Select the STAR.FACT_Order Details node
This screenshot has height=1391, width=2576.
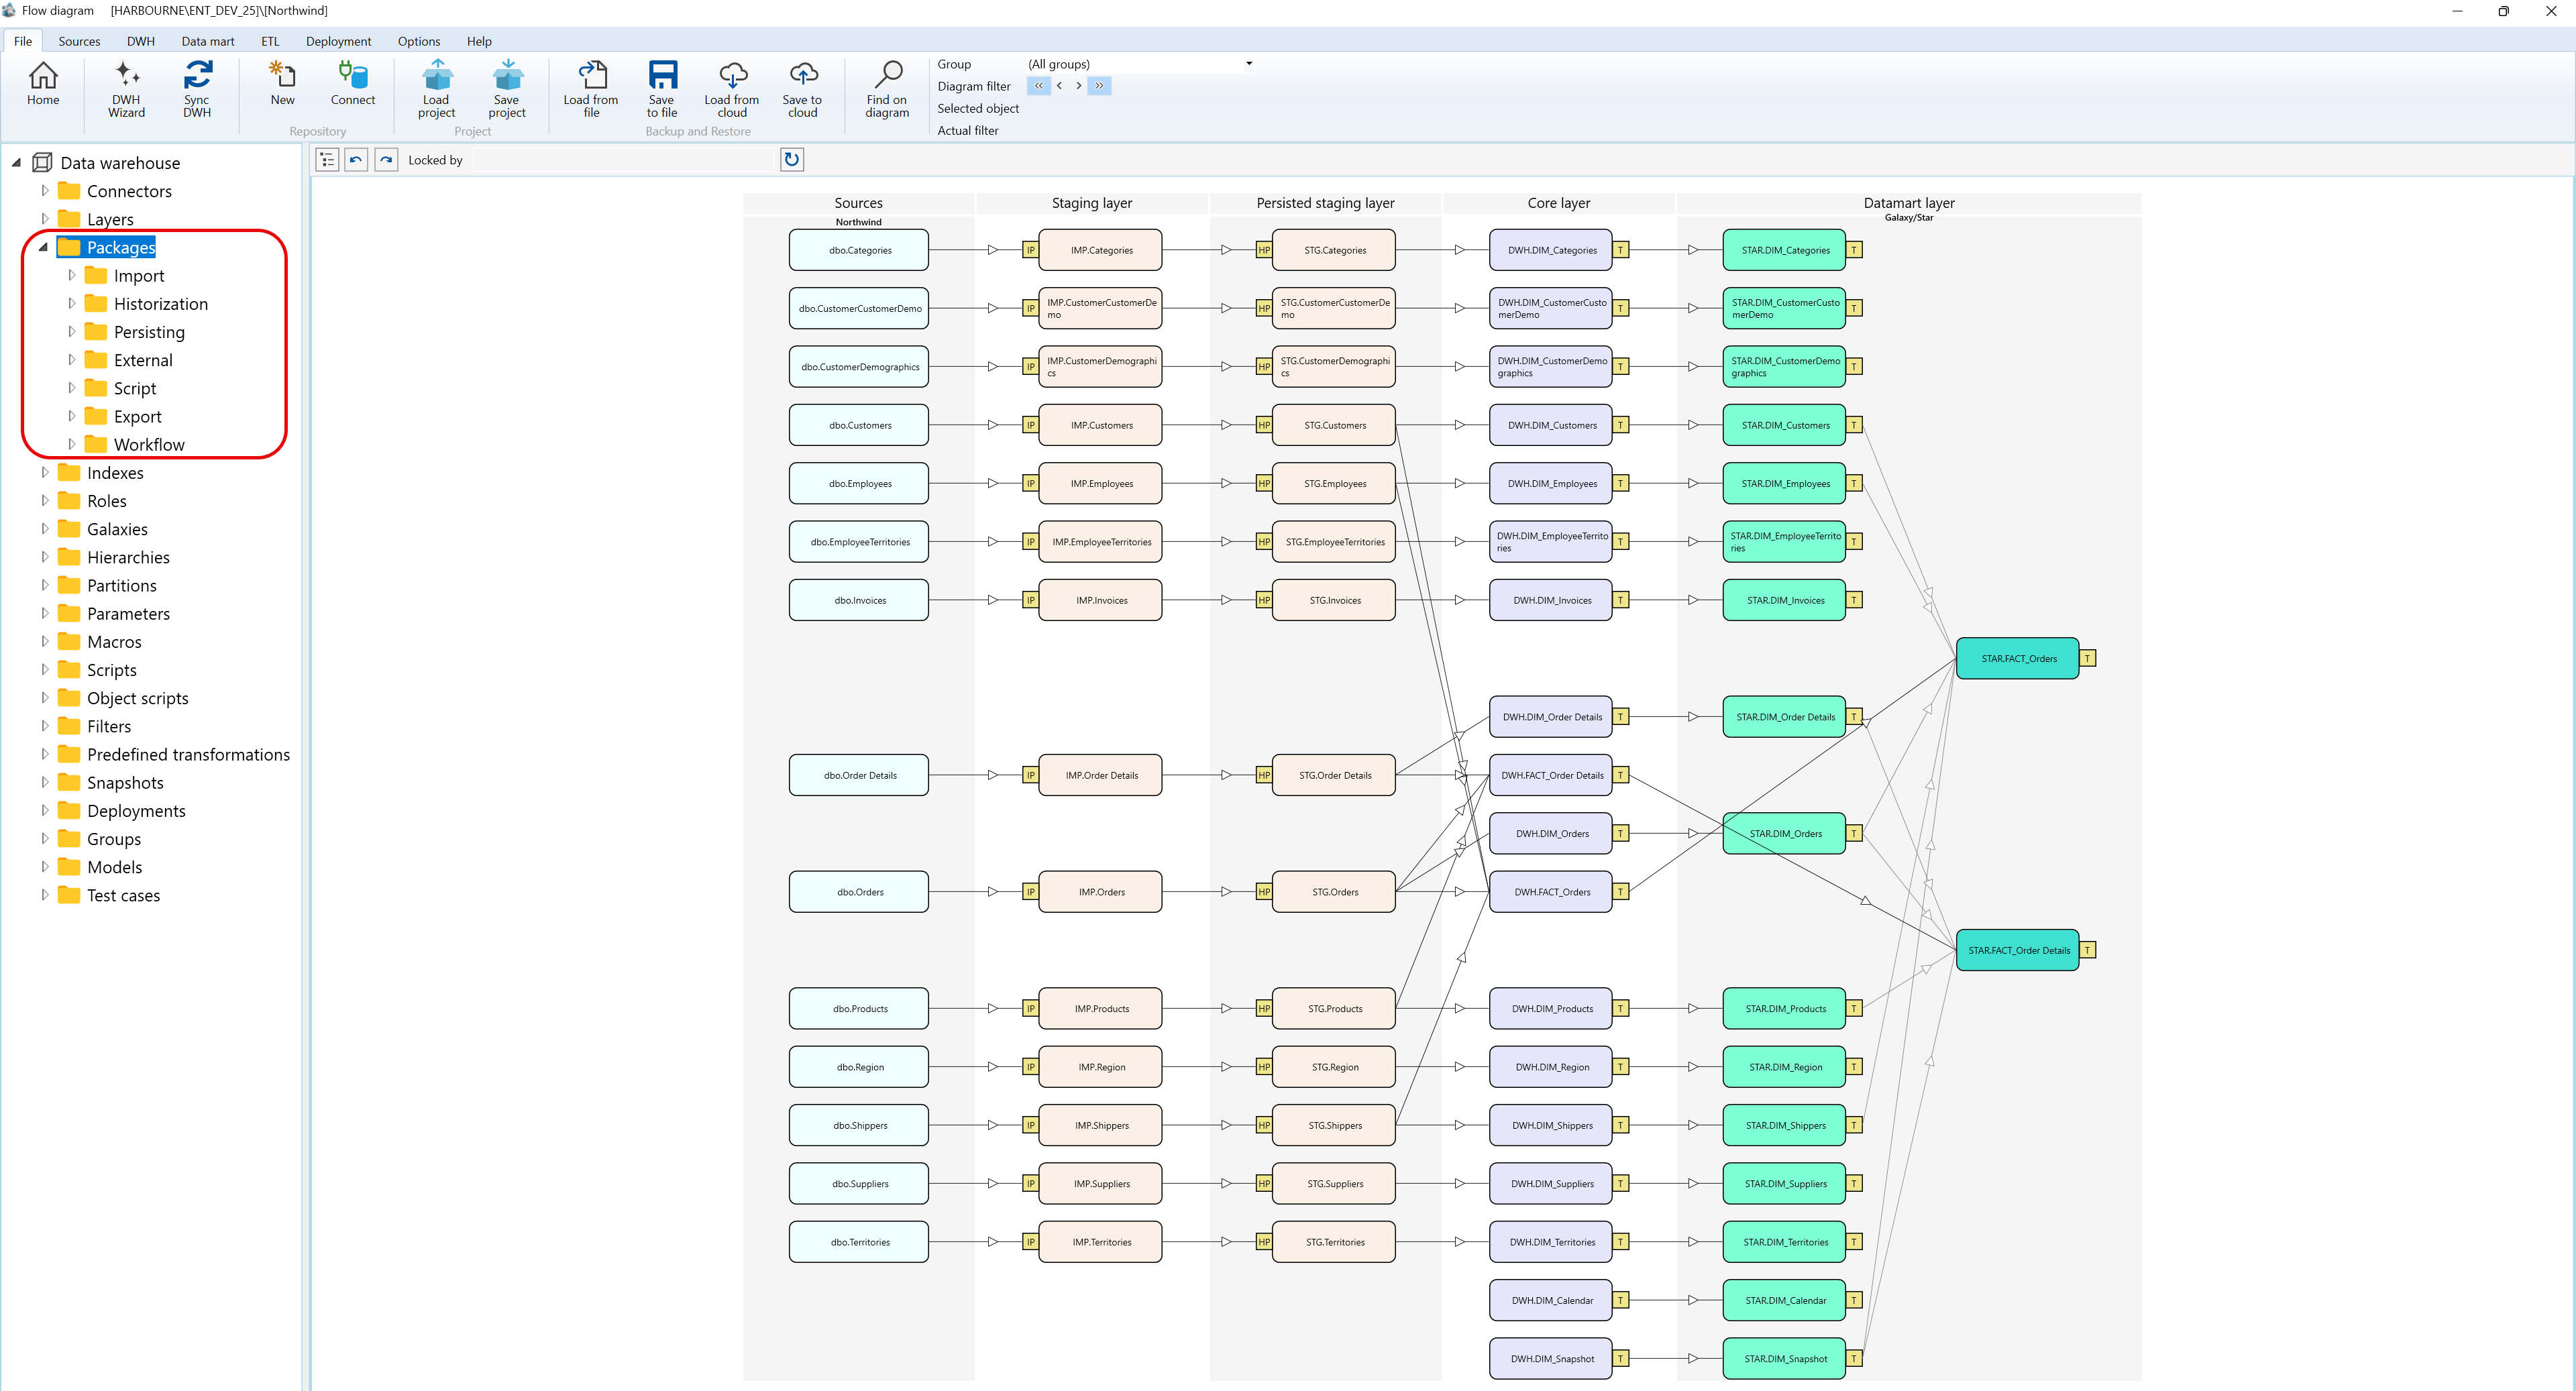[x=2018, y=950]
